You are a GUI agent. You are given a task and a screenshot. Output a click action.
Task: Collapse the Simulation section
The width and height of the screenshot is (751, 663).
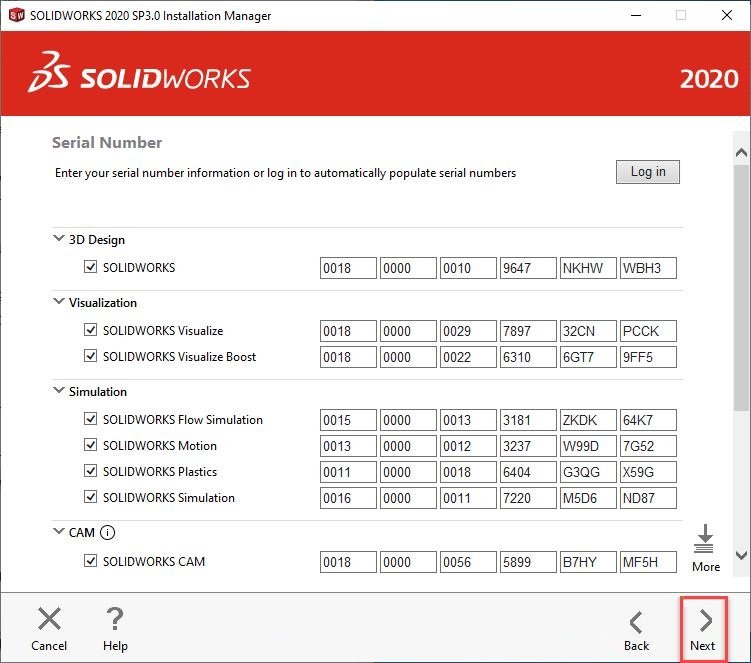58,390
